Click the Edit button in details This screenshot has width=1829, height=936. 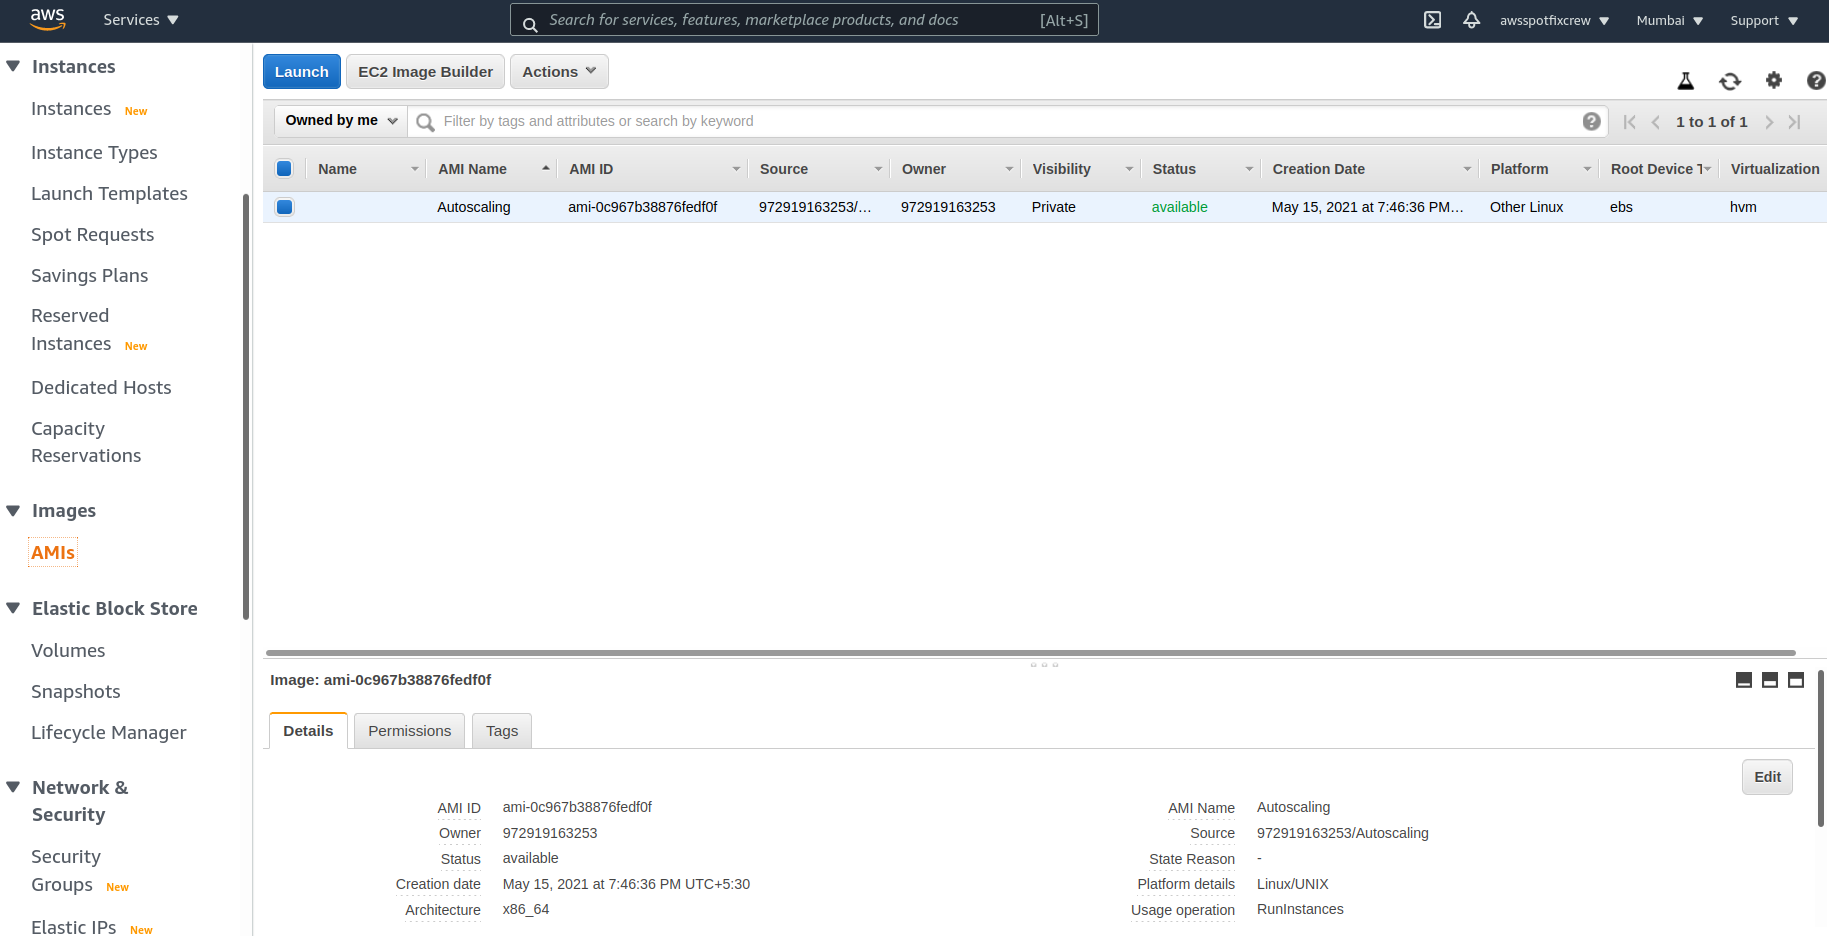point(1767,777)
